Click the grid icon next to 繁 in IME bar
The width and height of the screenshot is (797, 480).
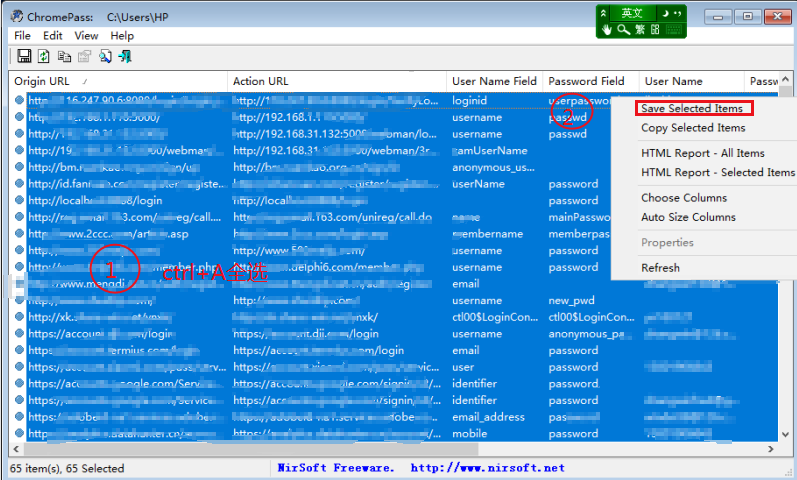[655, 30]
